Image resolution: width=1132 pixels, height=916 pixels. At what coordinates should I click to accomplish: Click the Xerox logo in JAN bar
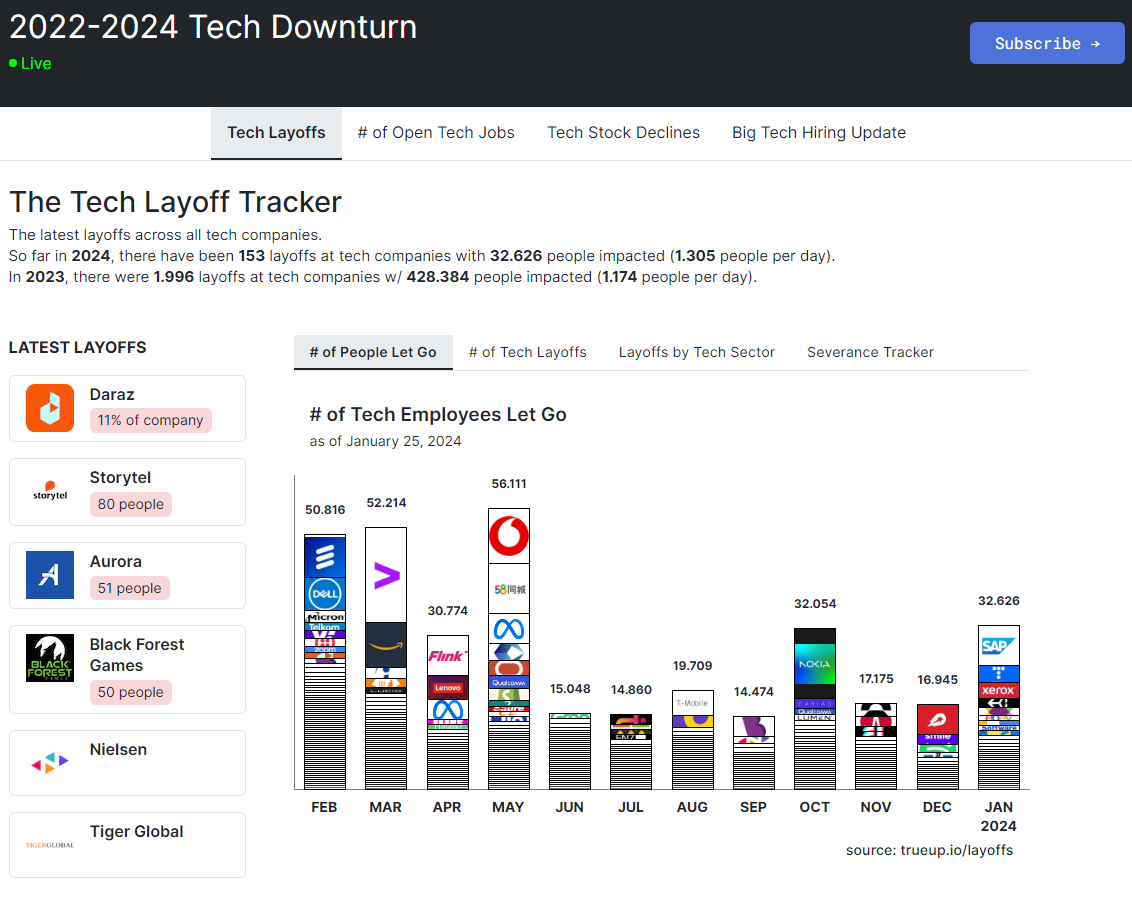pyautogui.click(x=998, y=691)
